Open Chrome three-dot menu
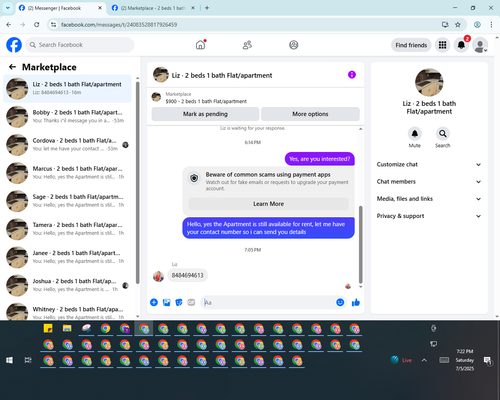Viewport: 500px width, 400px height. (x=491, y=24)
